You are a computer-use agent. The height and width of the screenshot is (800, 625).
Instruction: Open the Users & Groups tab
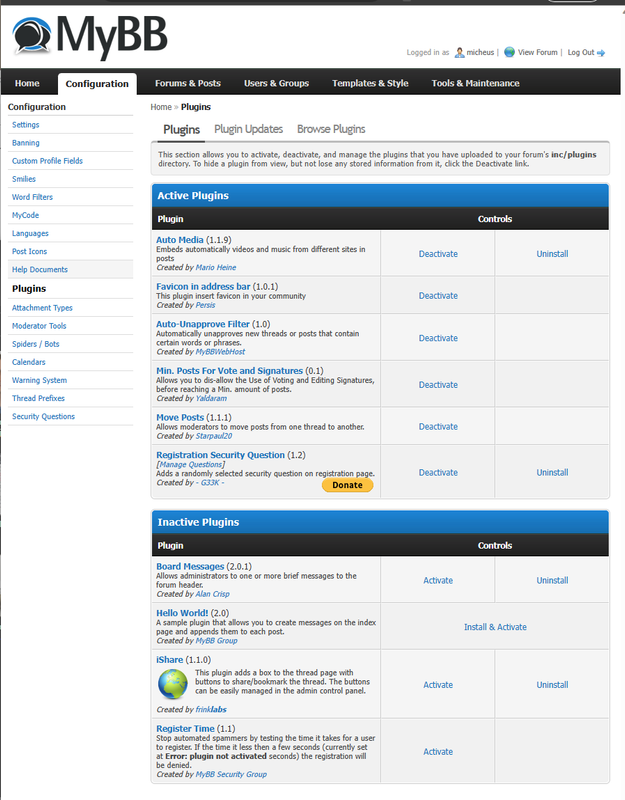[x=277, y=83]
